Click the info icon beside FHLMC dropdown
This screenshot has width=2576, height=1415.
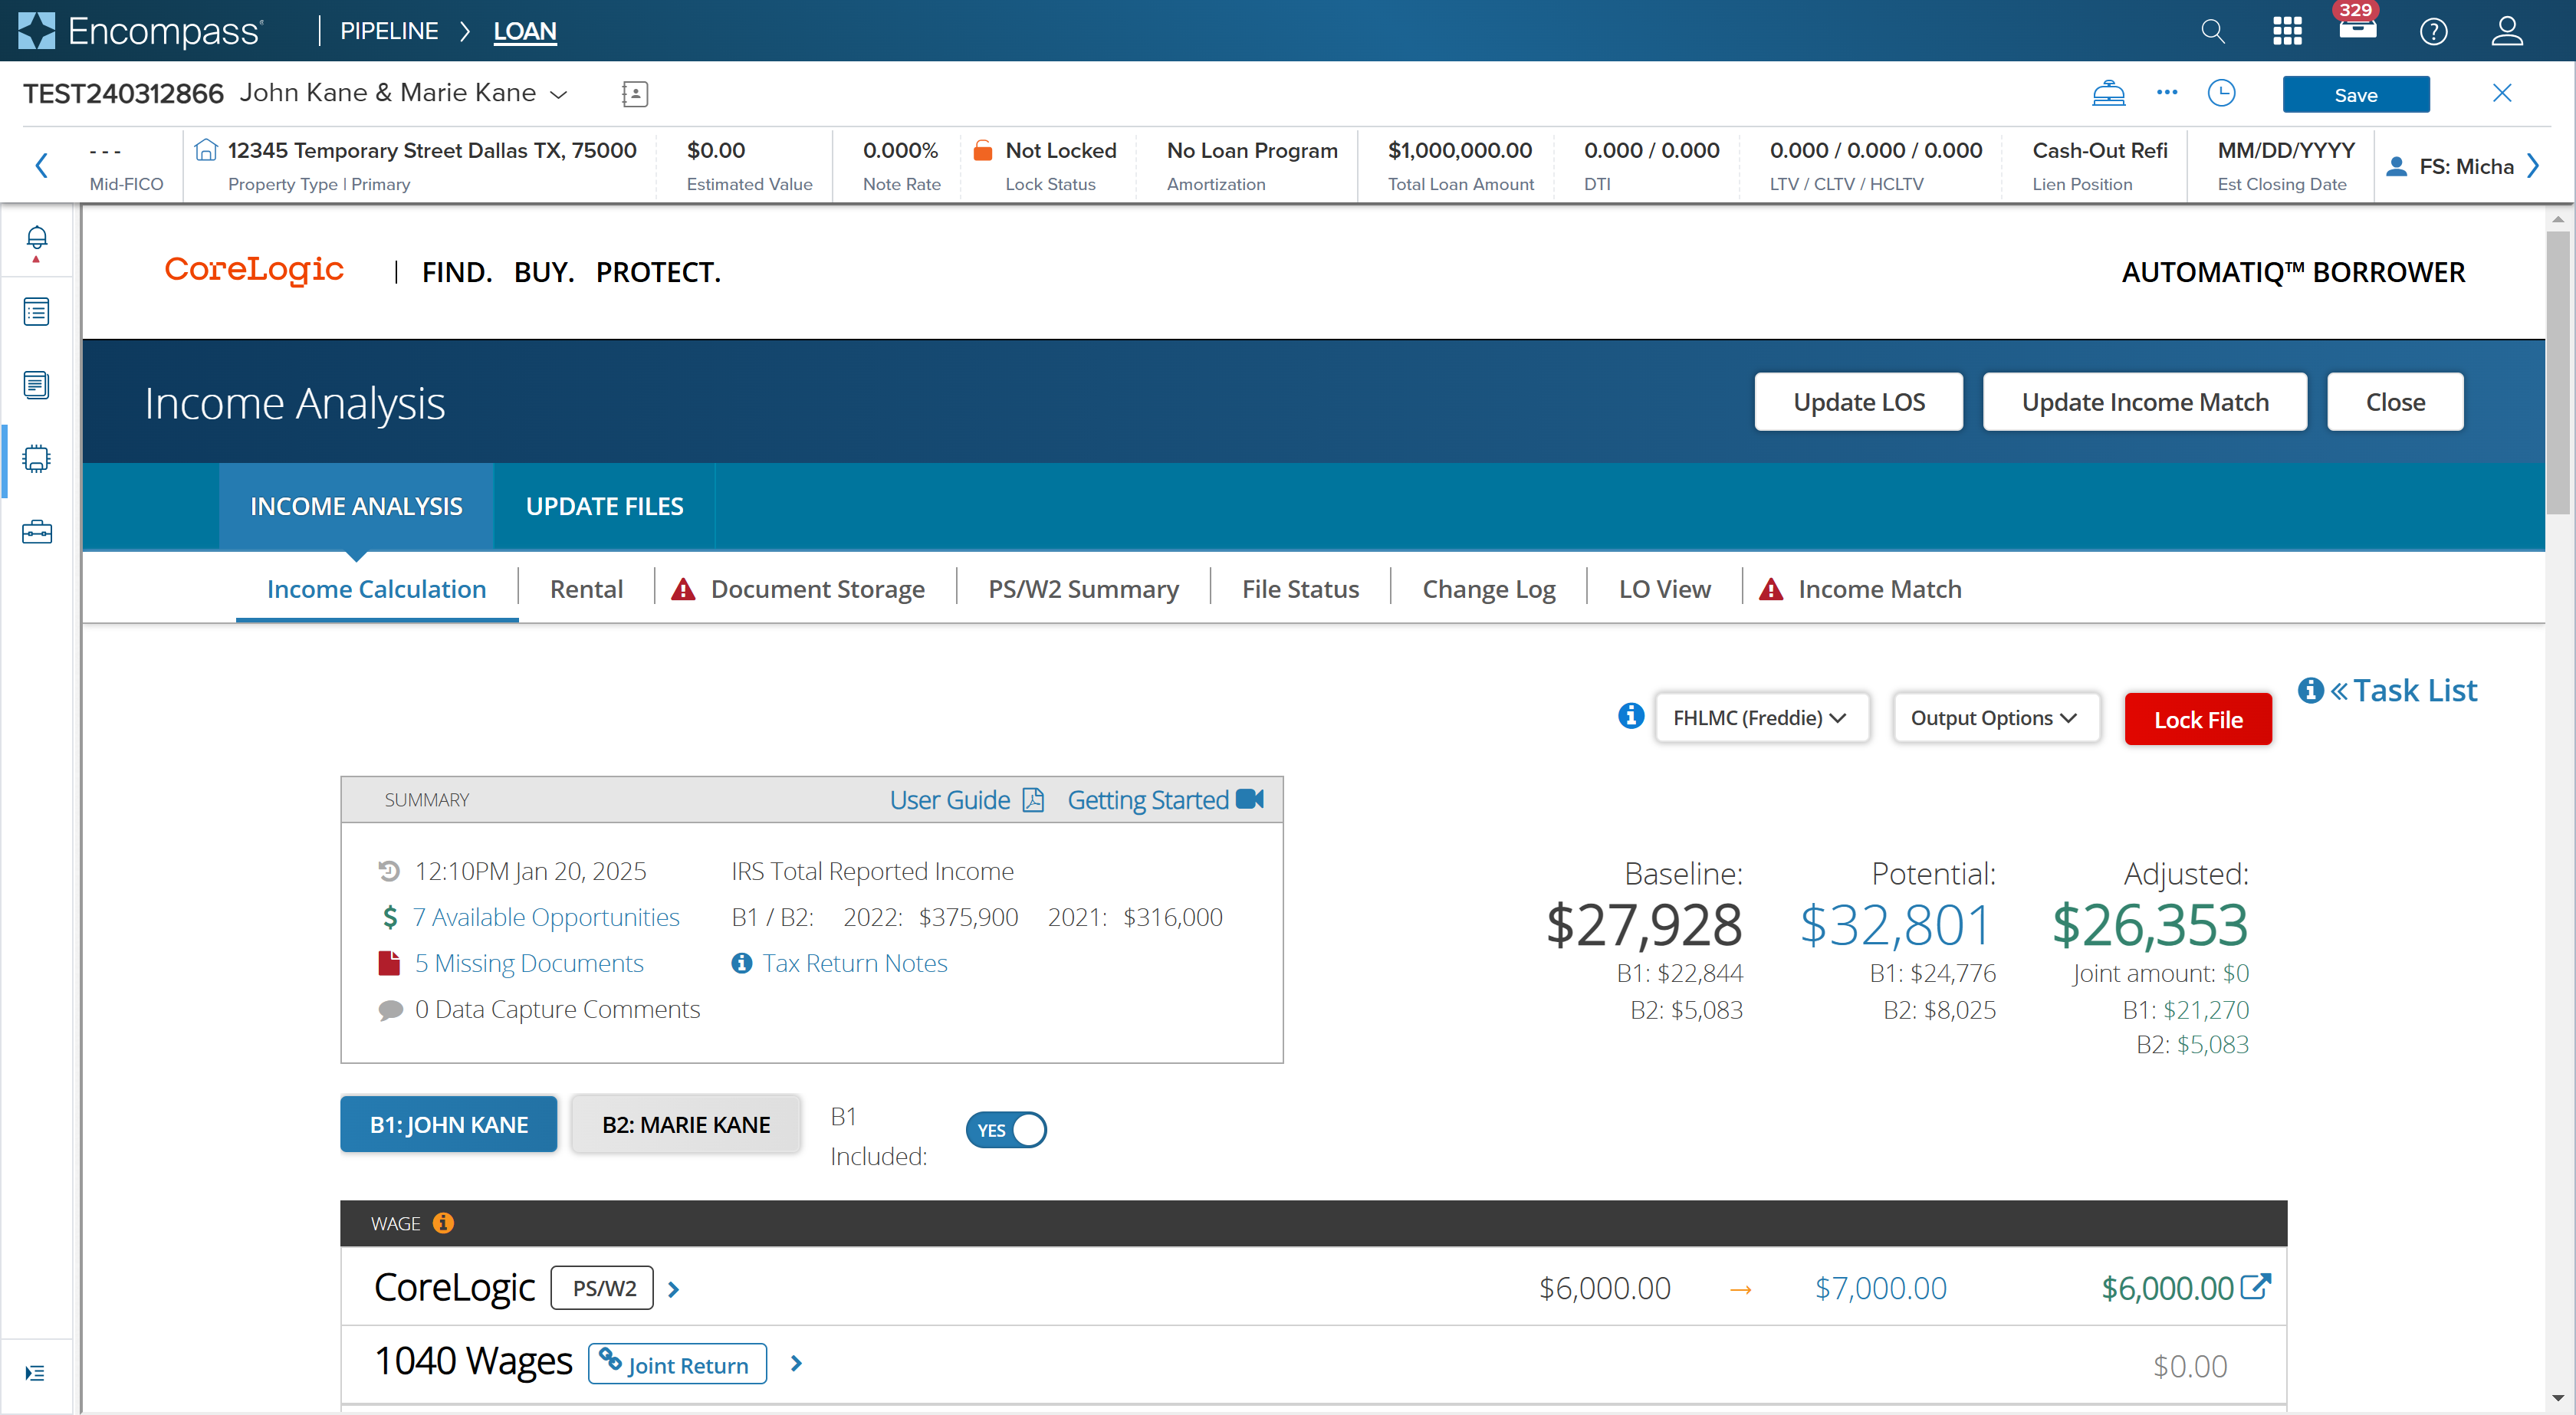coord(1630,716)
